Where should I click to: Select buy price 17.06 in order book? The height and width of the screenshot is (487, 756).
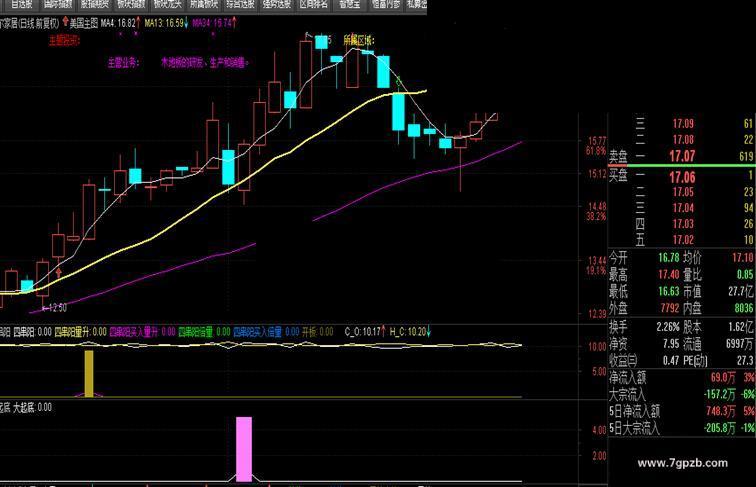(x=682, y=177)
